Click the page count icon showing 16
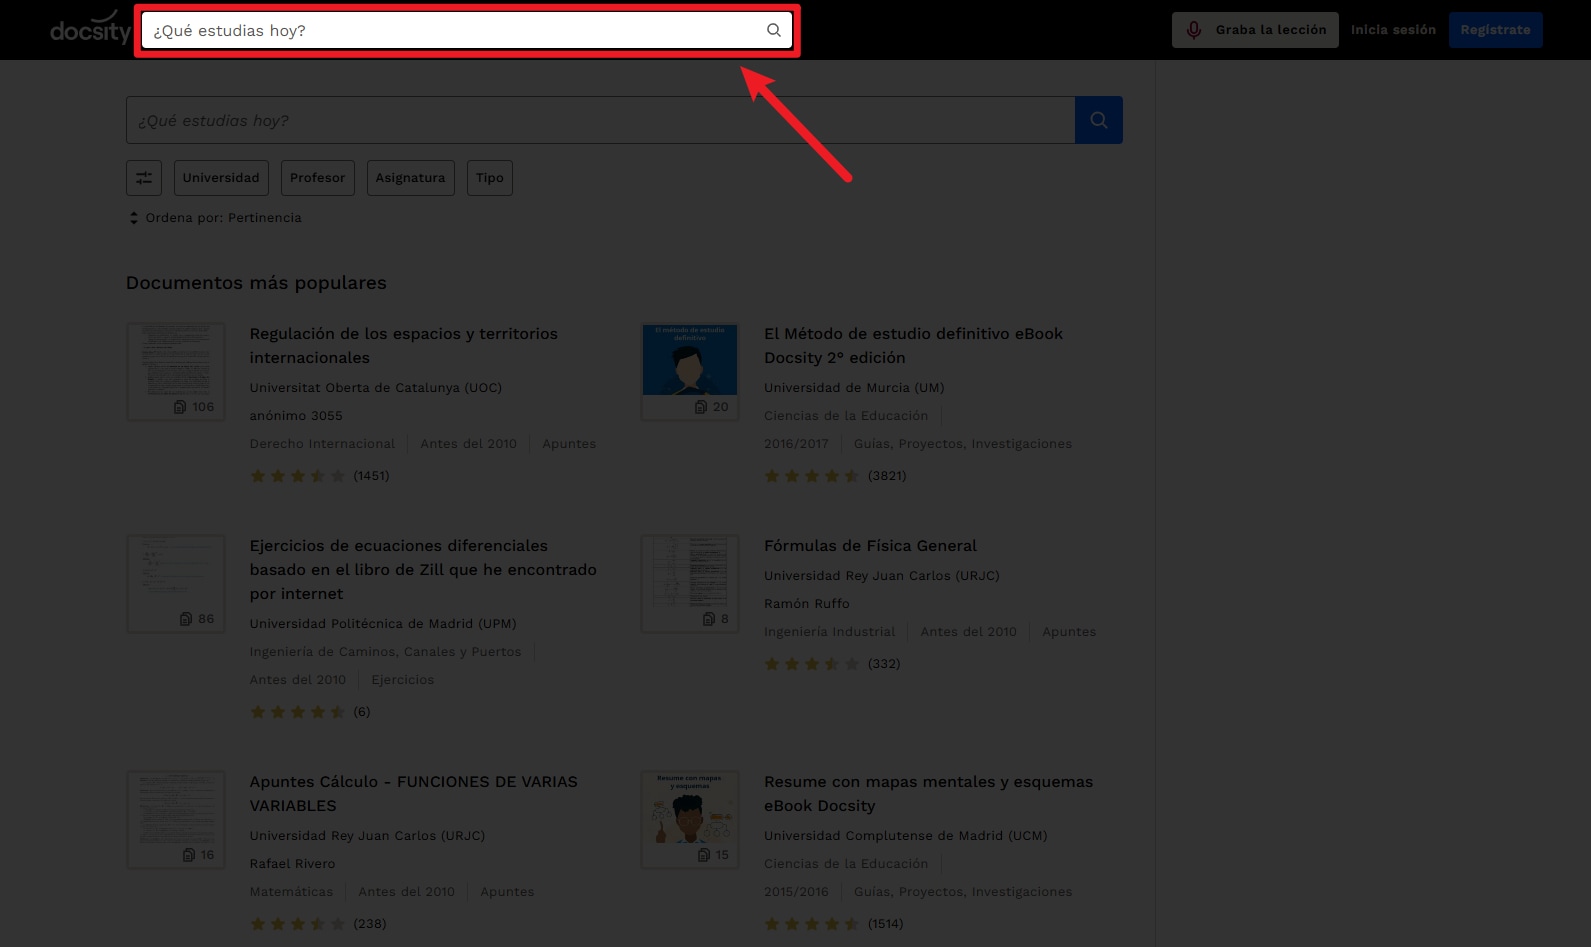 point(189,855)
